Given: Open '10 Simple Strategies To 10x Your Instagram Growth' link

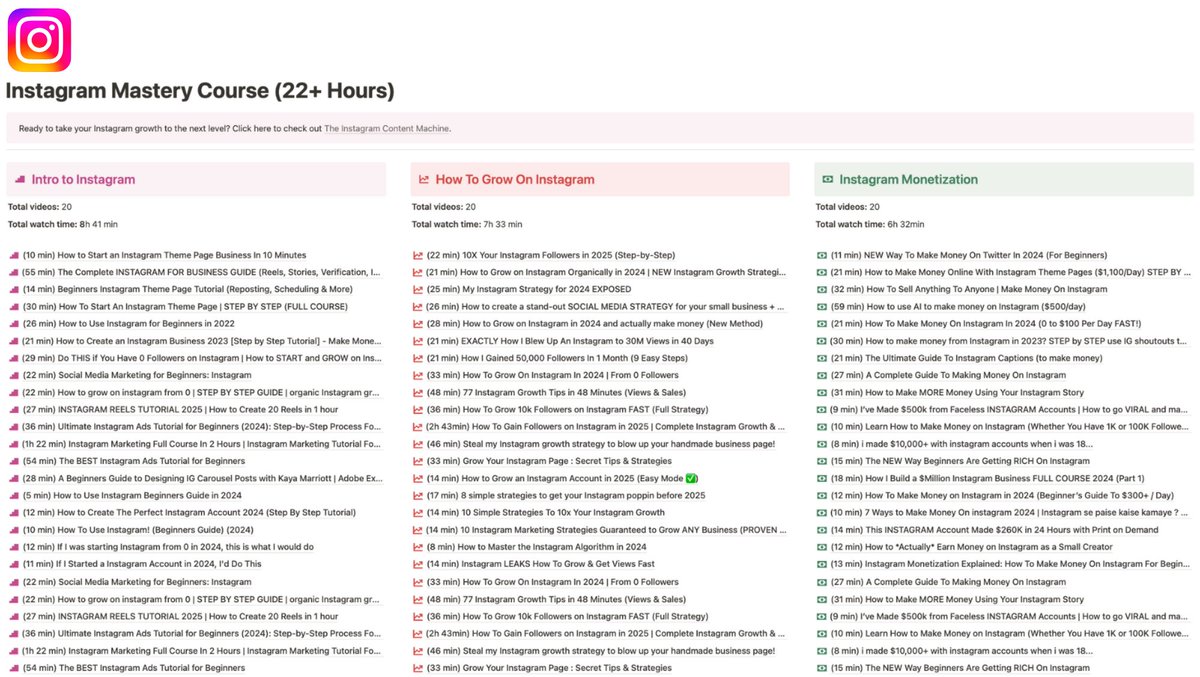Looking at the screenshot, I should 546,513.
